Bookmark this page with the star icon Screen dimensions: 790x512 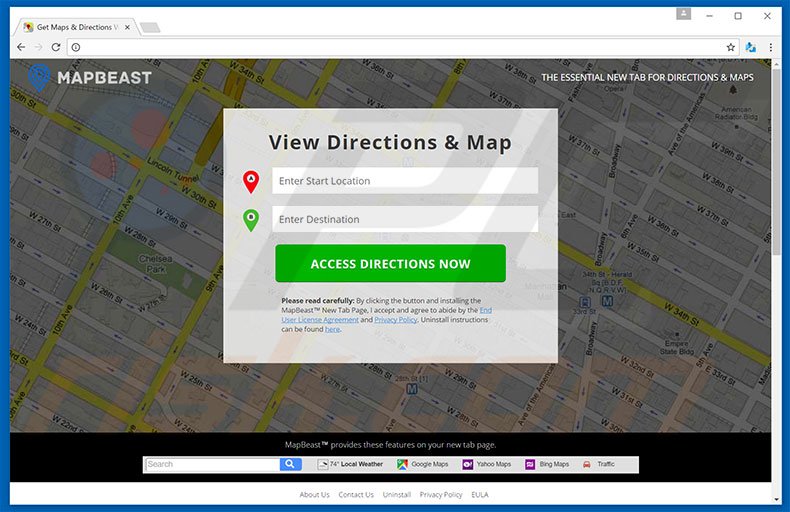coord(731,47)
